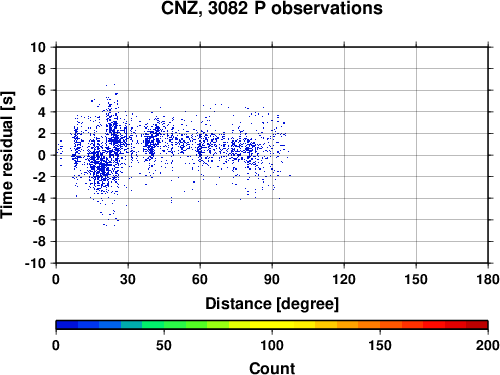Click the y-axis tick label 10
Image resolution: width=500 pixels, height=375 pixels.
click(38, 47)
